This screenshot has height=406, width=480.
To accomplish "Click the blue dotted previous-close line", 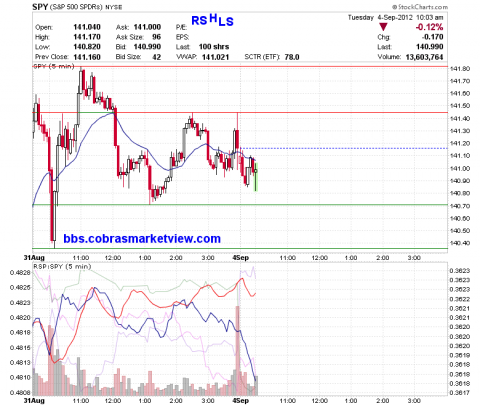I will click(x=343, y=148).
